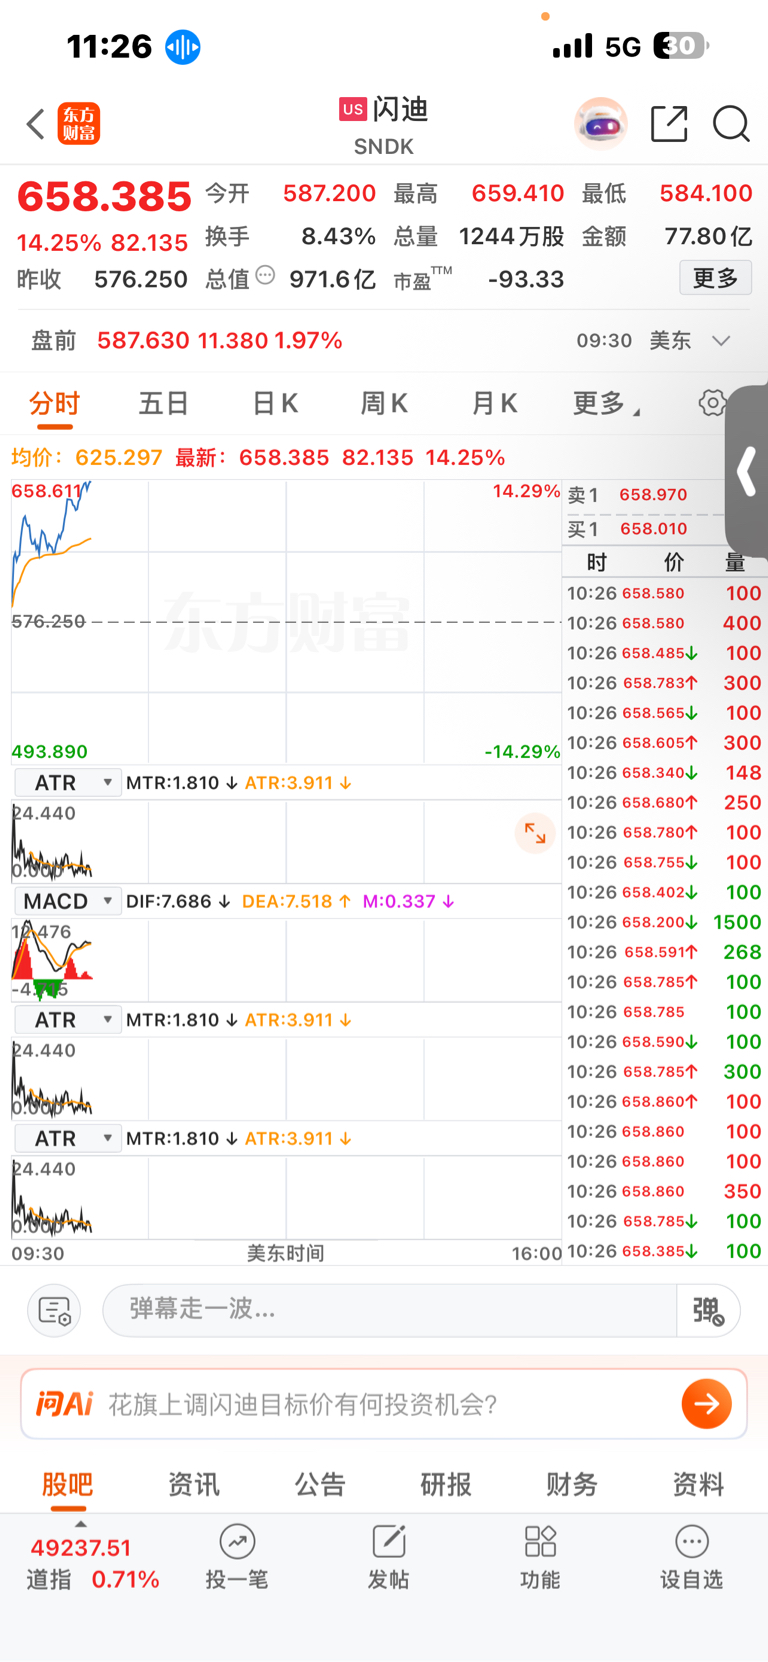Expand the 道指 index bar

[81, 1524]
